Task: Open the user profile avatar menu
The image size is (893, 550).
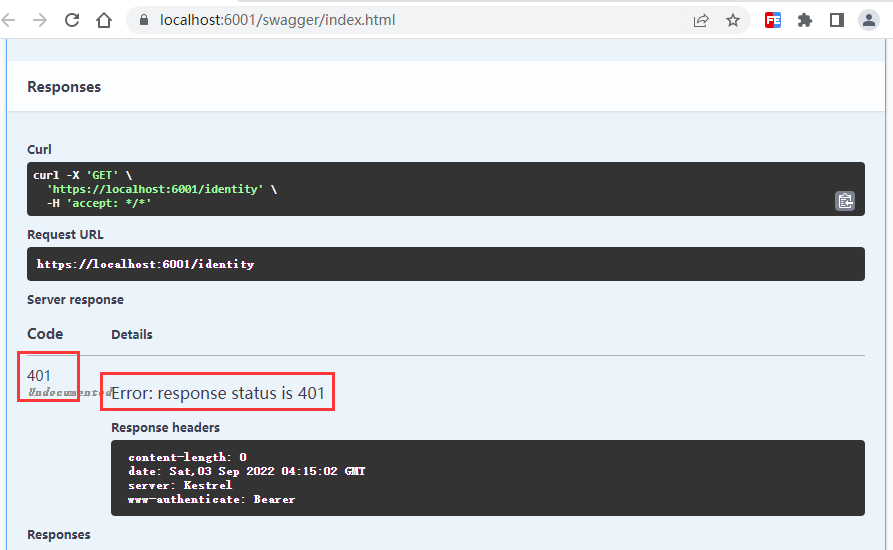Action: (869, 20)
